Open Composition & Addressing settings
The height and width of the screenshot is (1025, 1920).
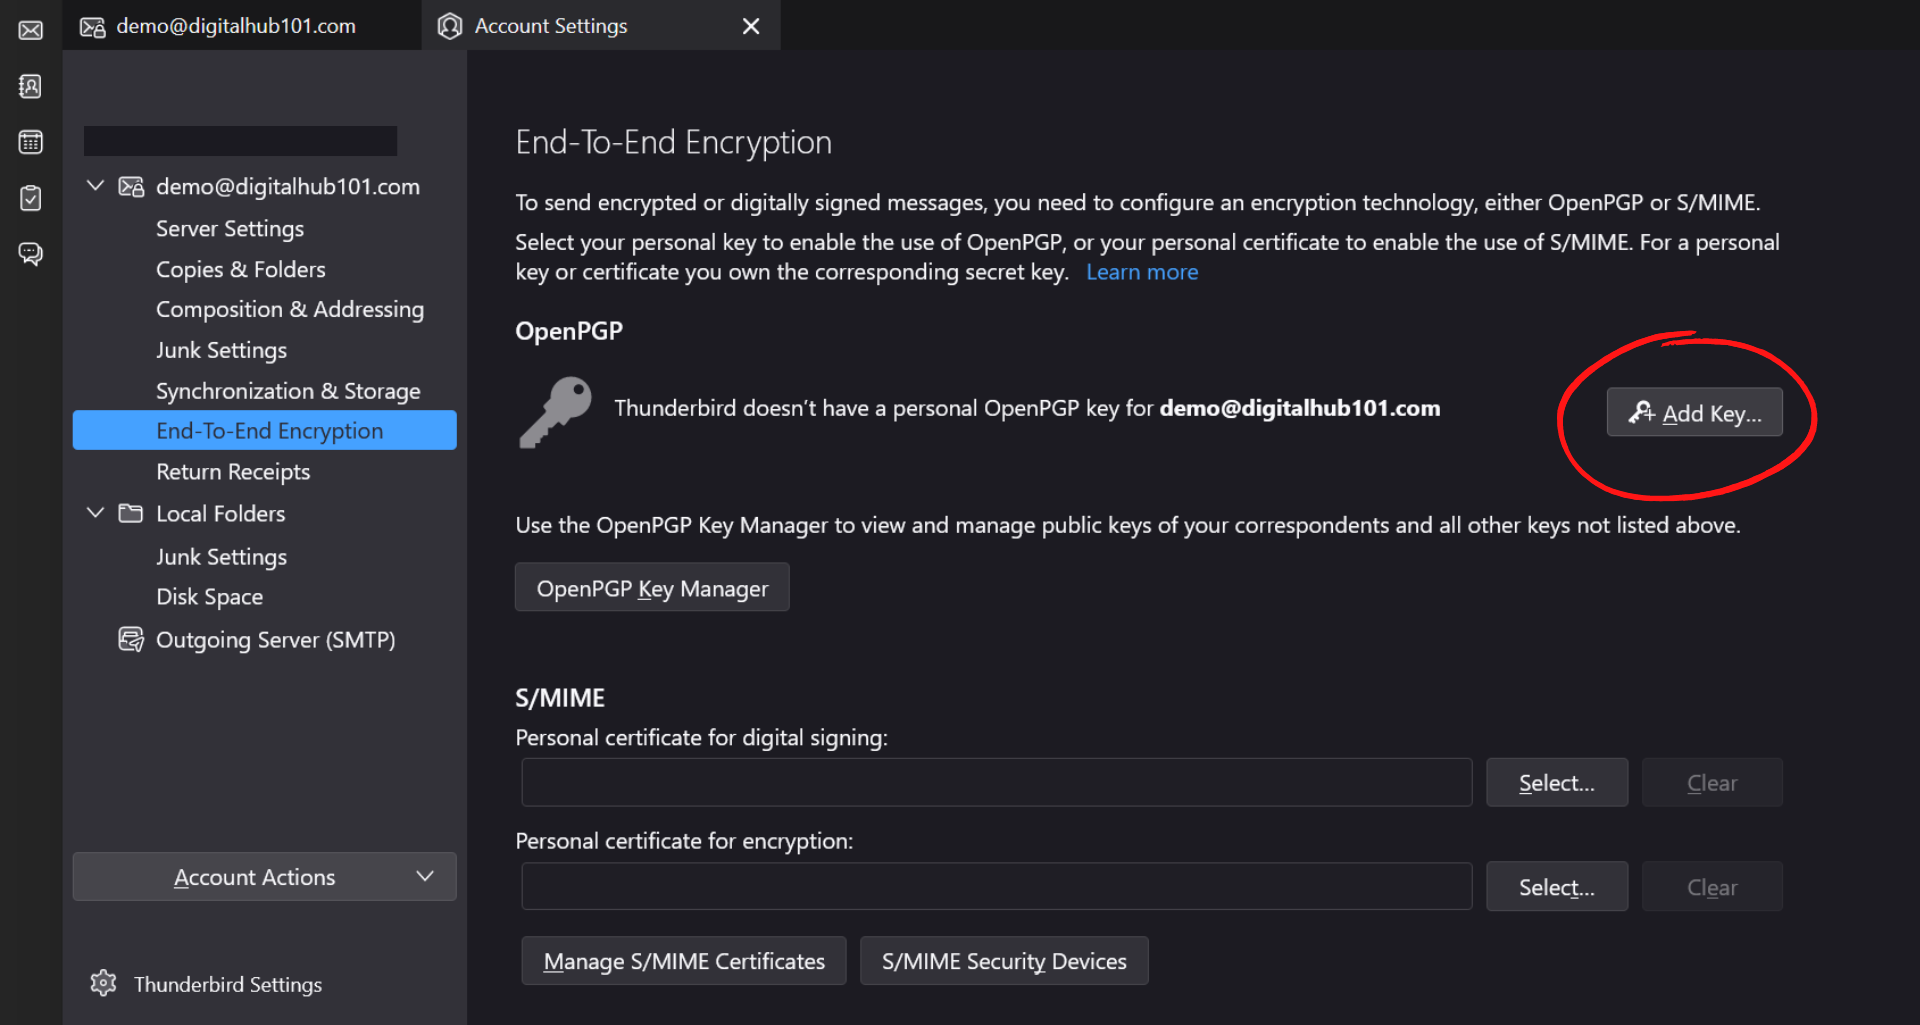click(x=290, y=310)
